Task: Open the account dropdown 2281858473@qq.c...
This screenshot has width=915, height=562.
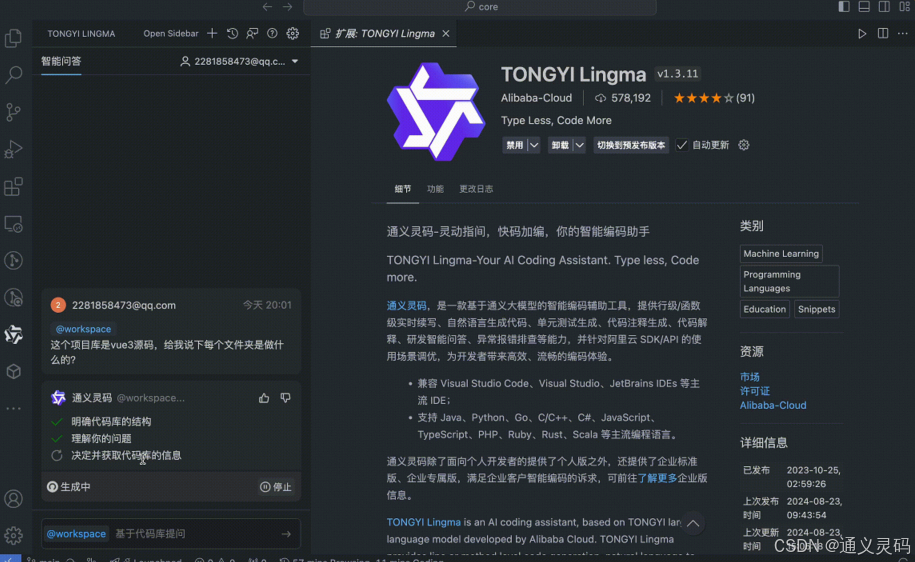Action: (x=239, y=61)
